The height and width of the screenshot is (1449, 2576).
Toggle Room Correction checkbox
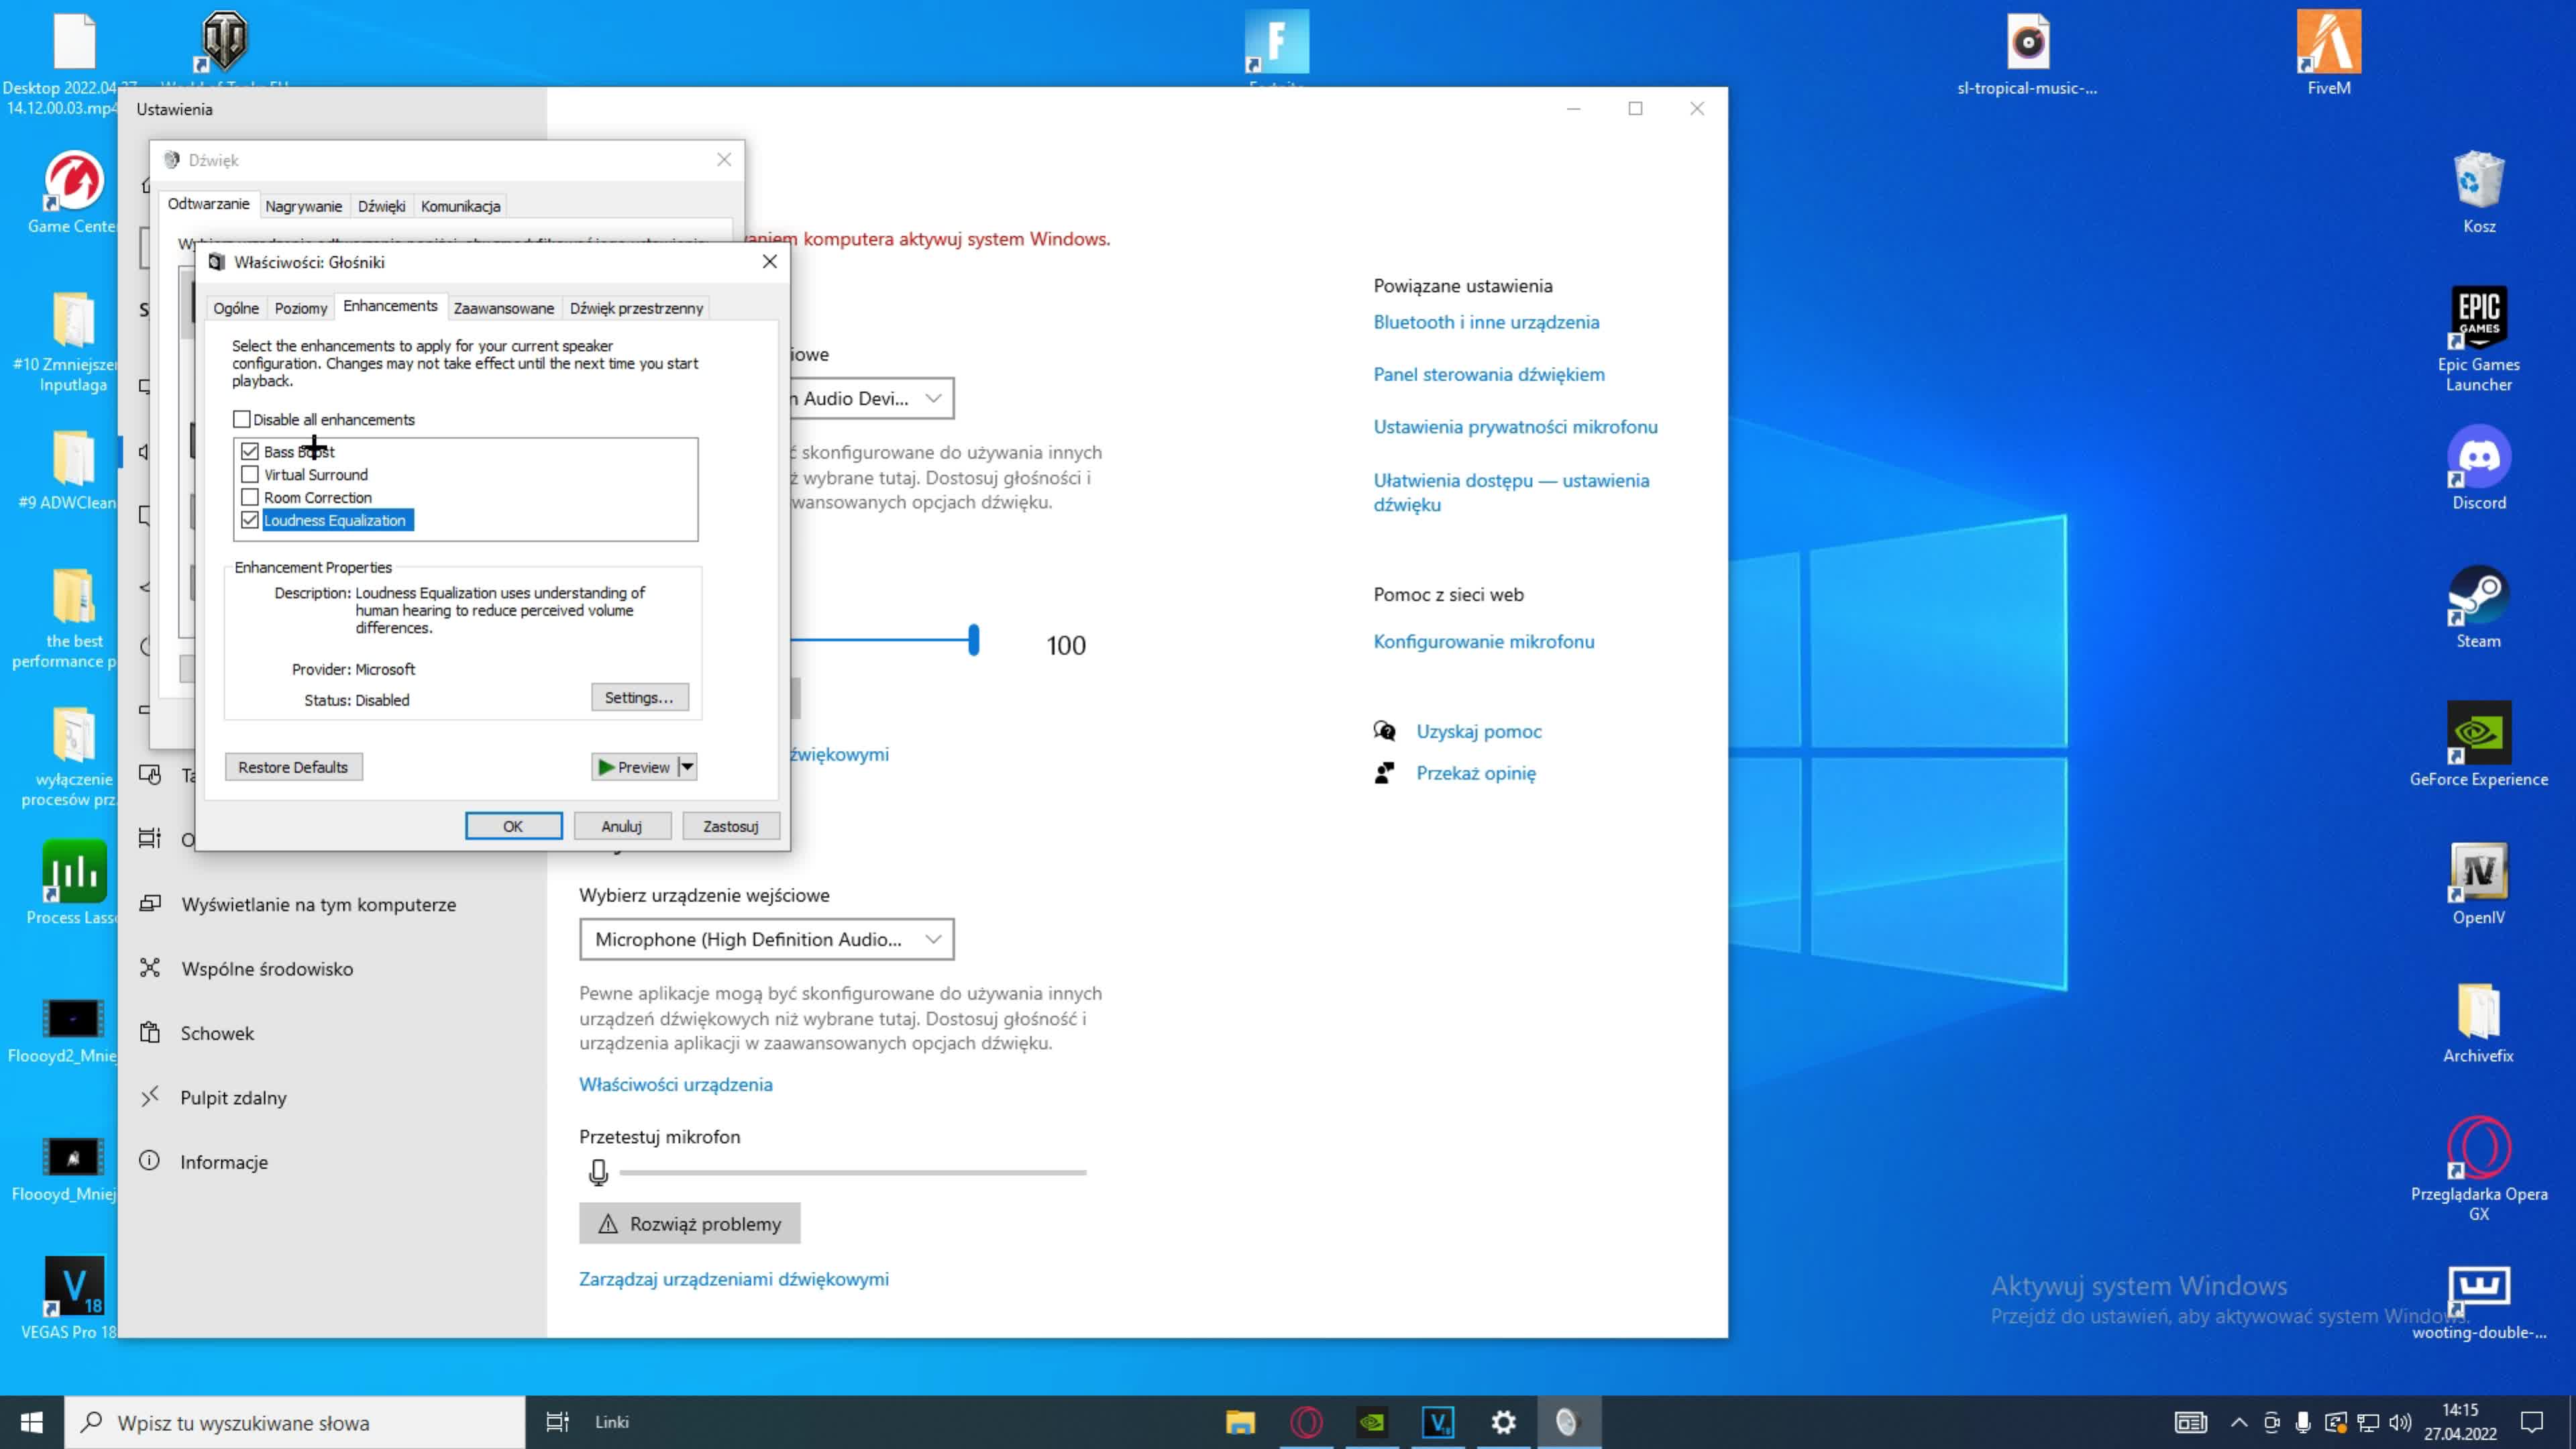[x=250, y=497]
